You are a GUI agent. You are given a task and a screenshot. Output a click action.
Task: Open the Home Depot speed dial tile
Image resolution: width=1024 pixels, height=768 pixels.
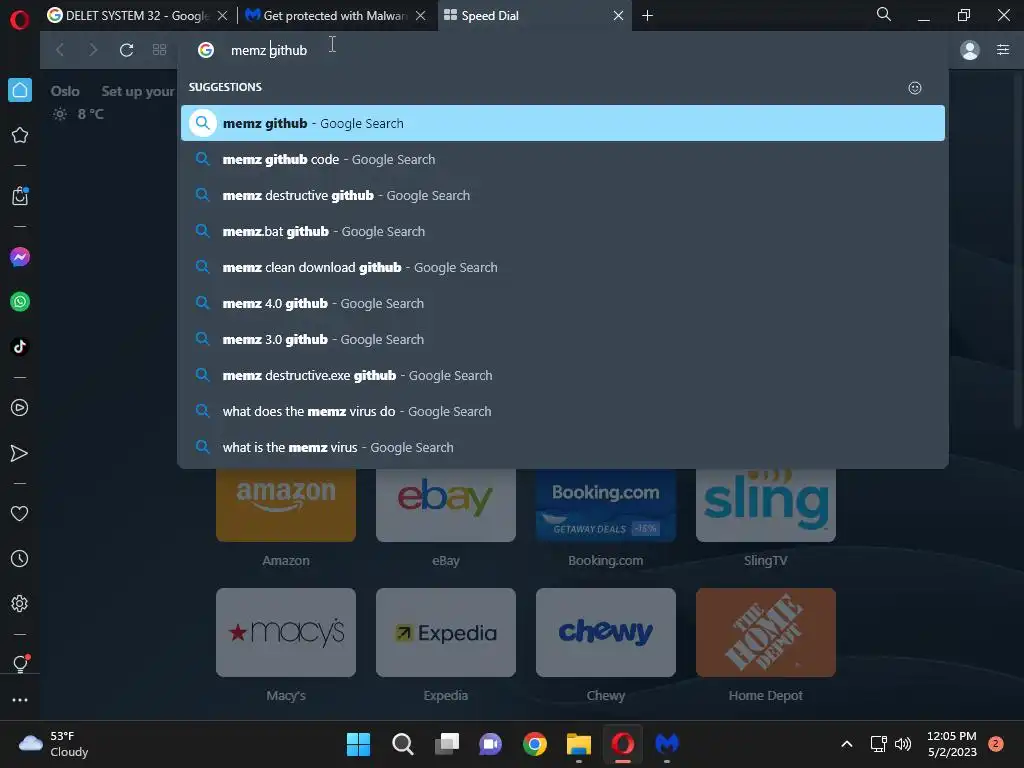[766, 632]
